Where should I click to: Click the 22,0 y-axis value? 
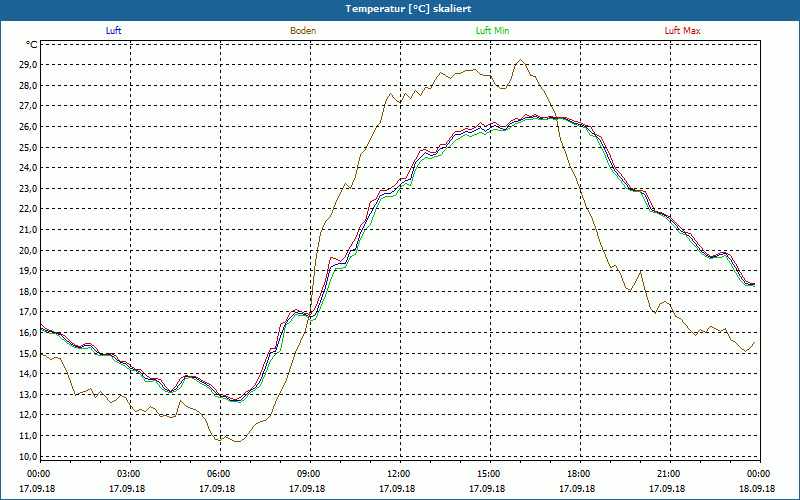[28, 209]
